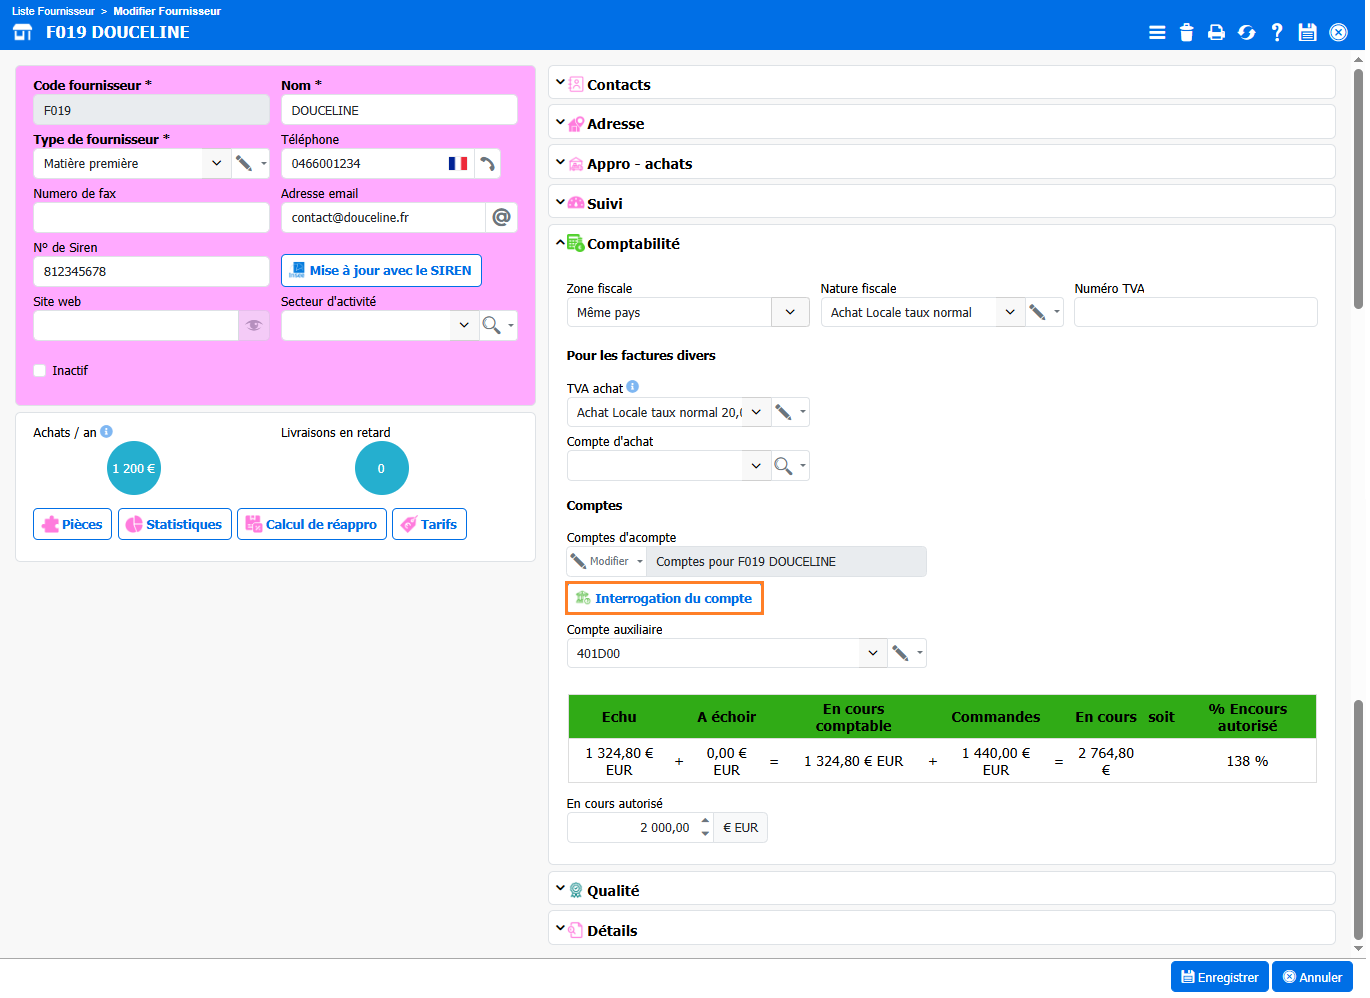This screenshot has width=1370, height=998.
Task: Click the refresh icon in header
Action: point(1246,32)
